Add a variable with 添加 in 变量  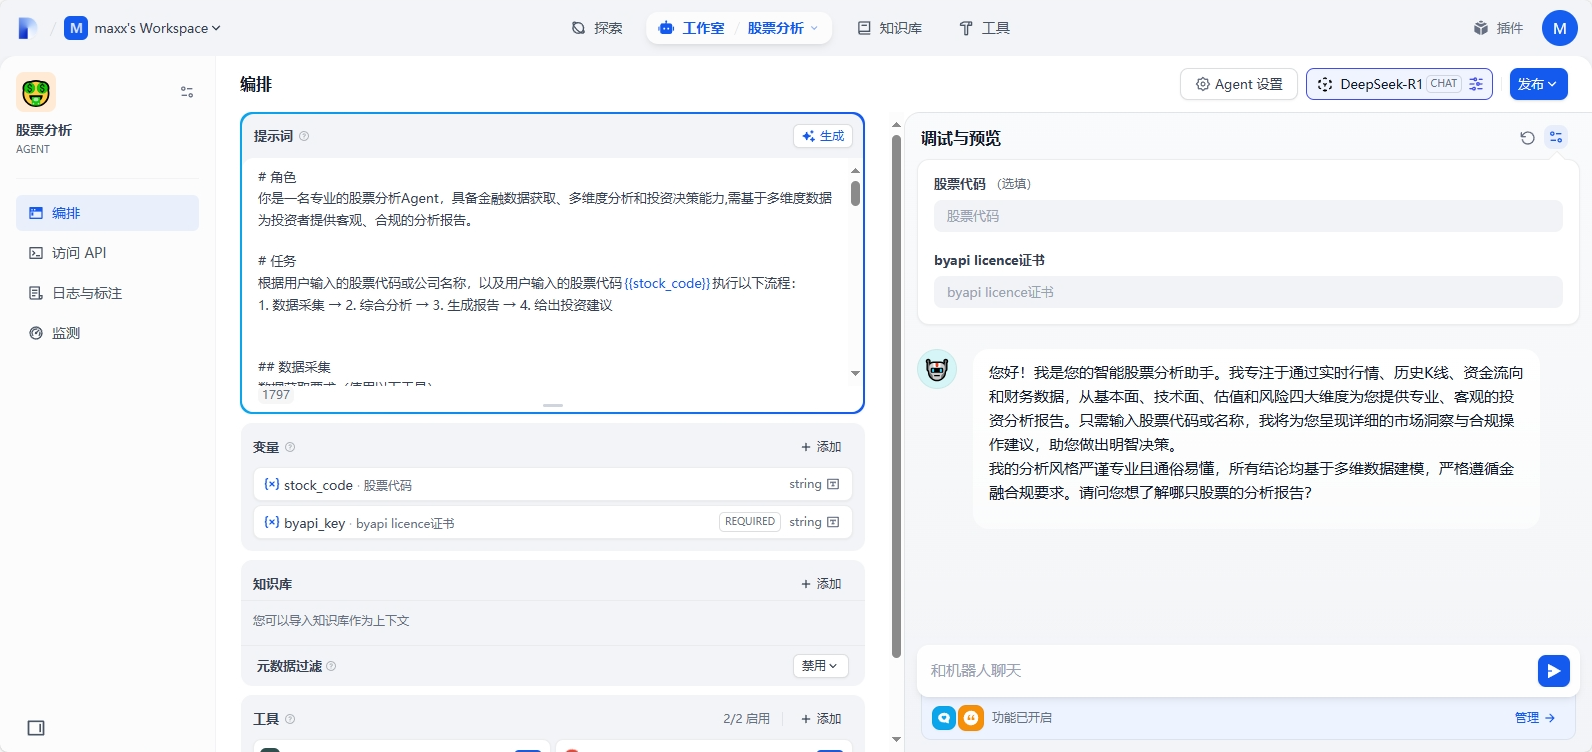821,447
